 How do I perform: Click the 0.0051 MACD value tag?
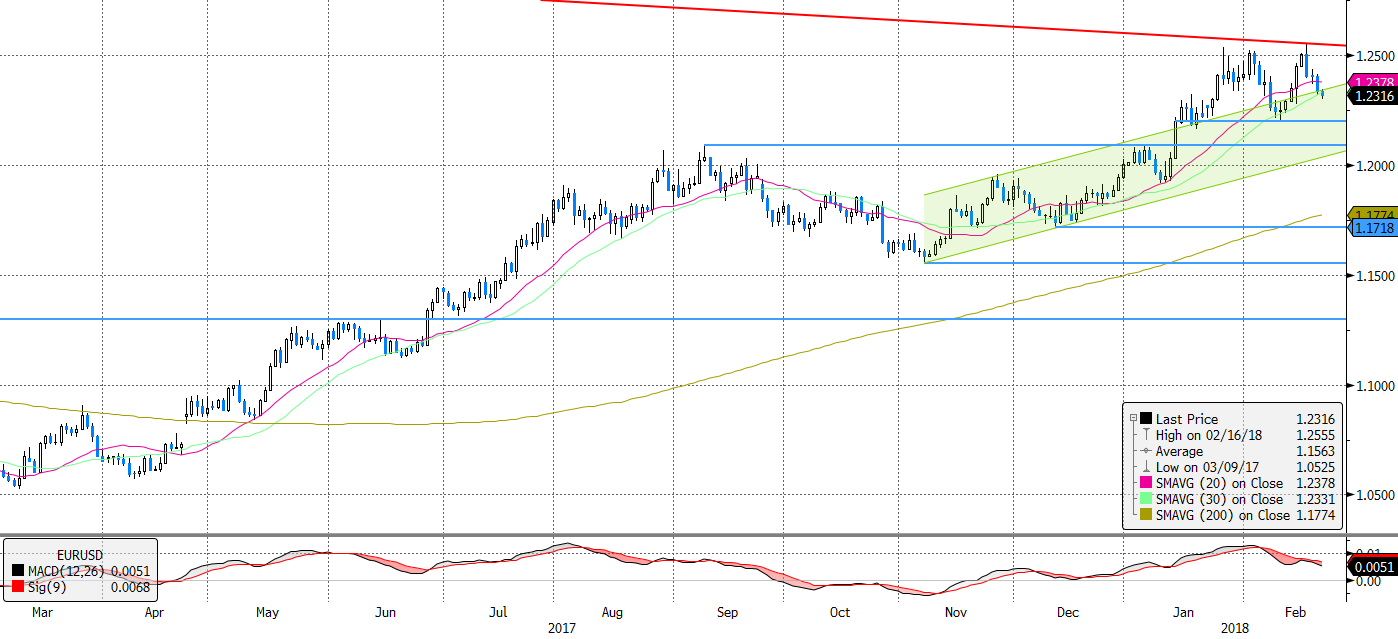(x=1372, y=568)
